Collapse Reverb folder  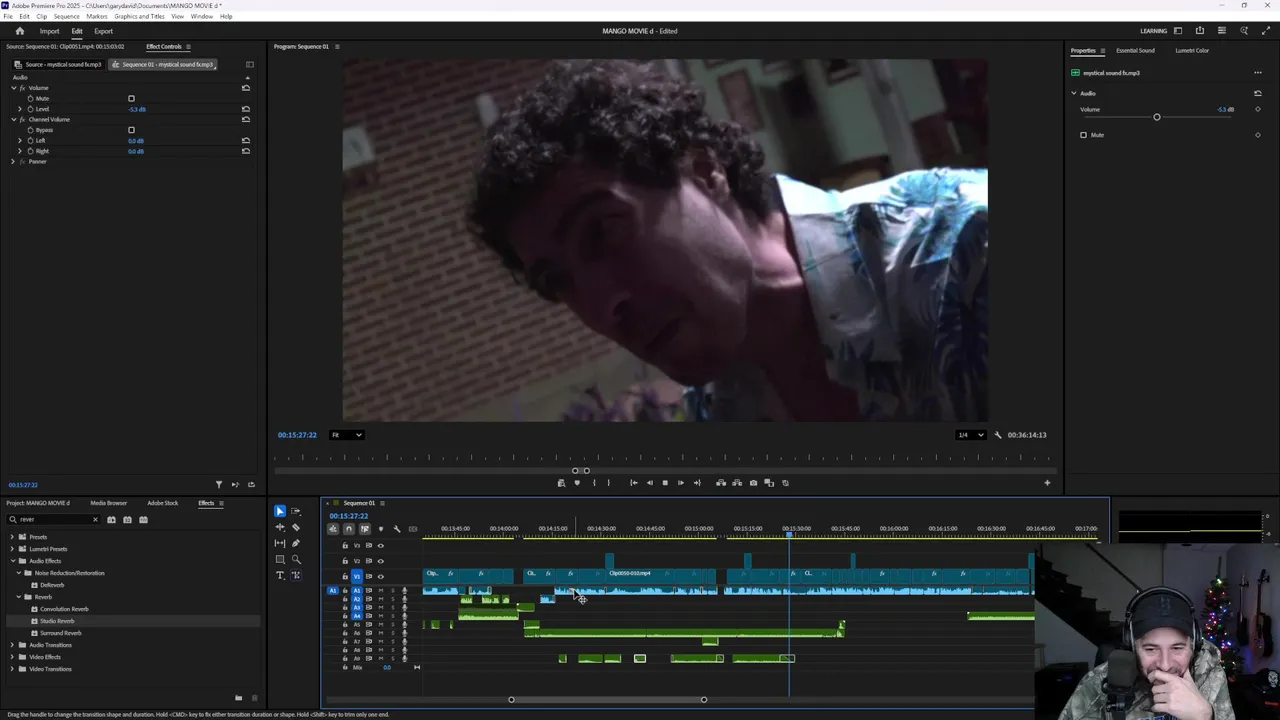(x=19, y=597)
